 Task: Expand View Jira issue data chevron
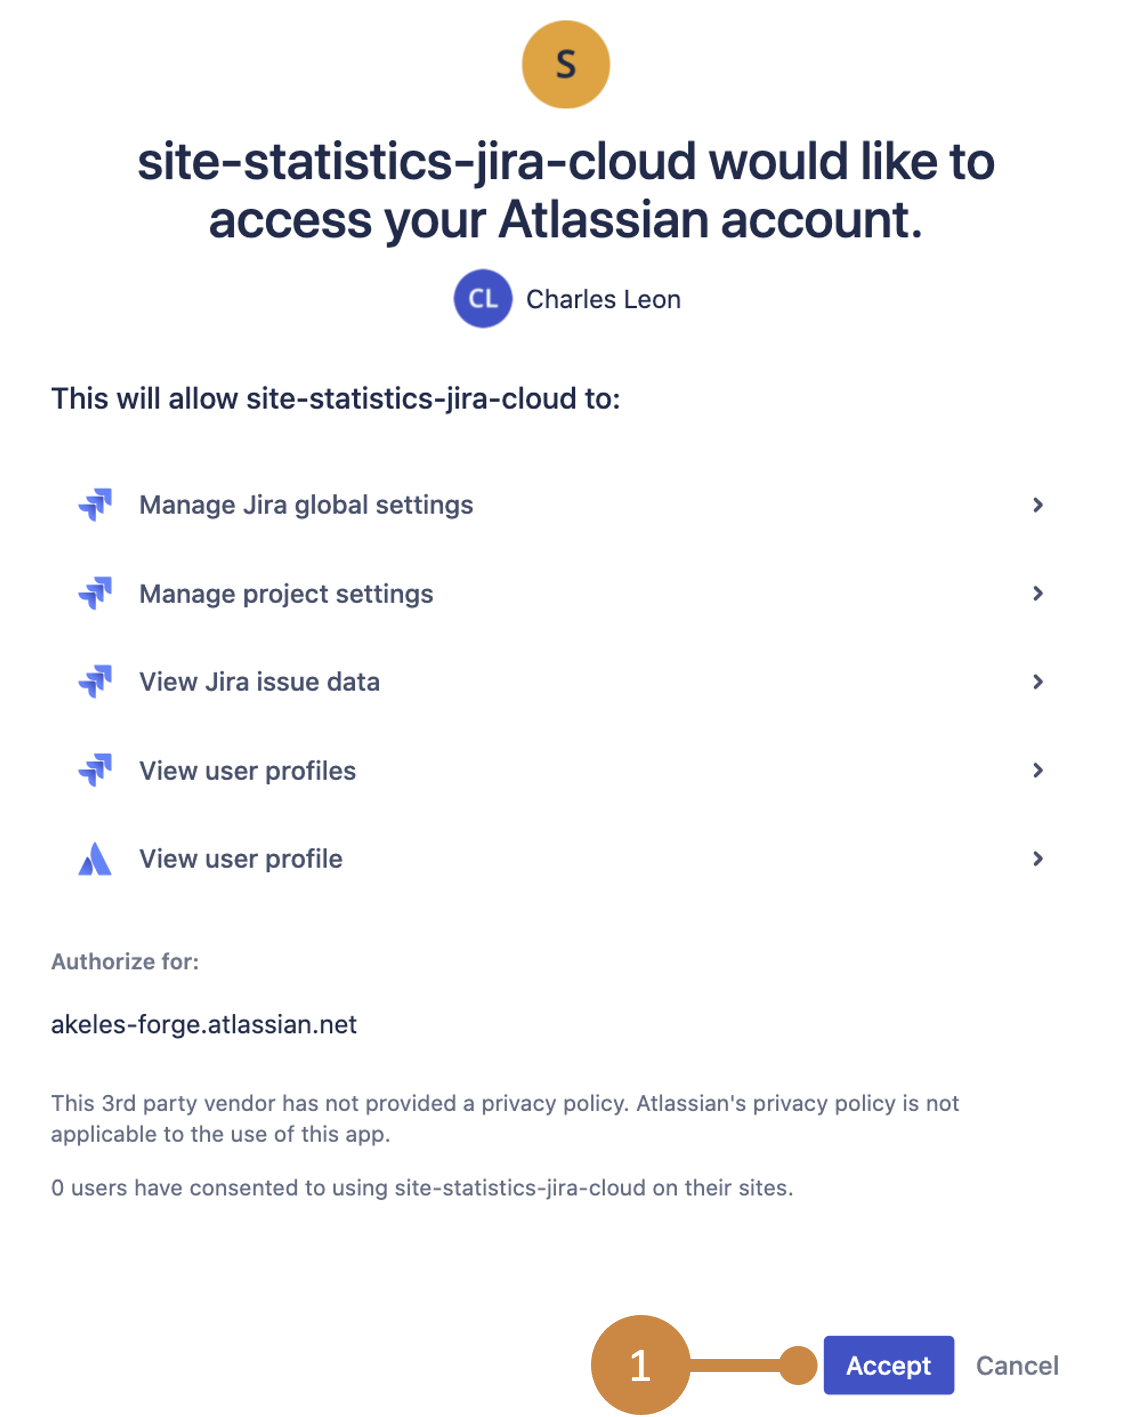(x=1038, y=682)
